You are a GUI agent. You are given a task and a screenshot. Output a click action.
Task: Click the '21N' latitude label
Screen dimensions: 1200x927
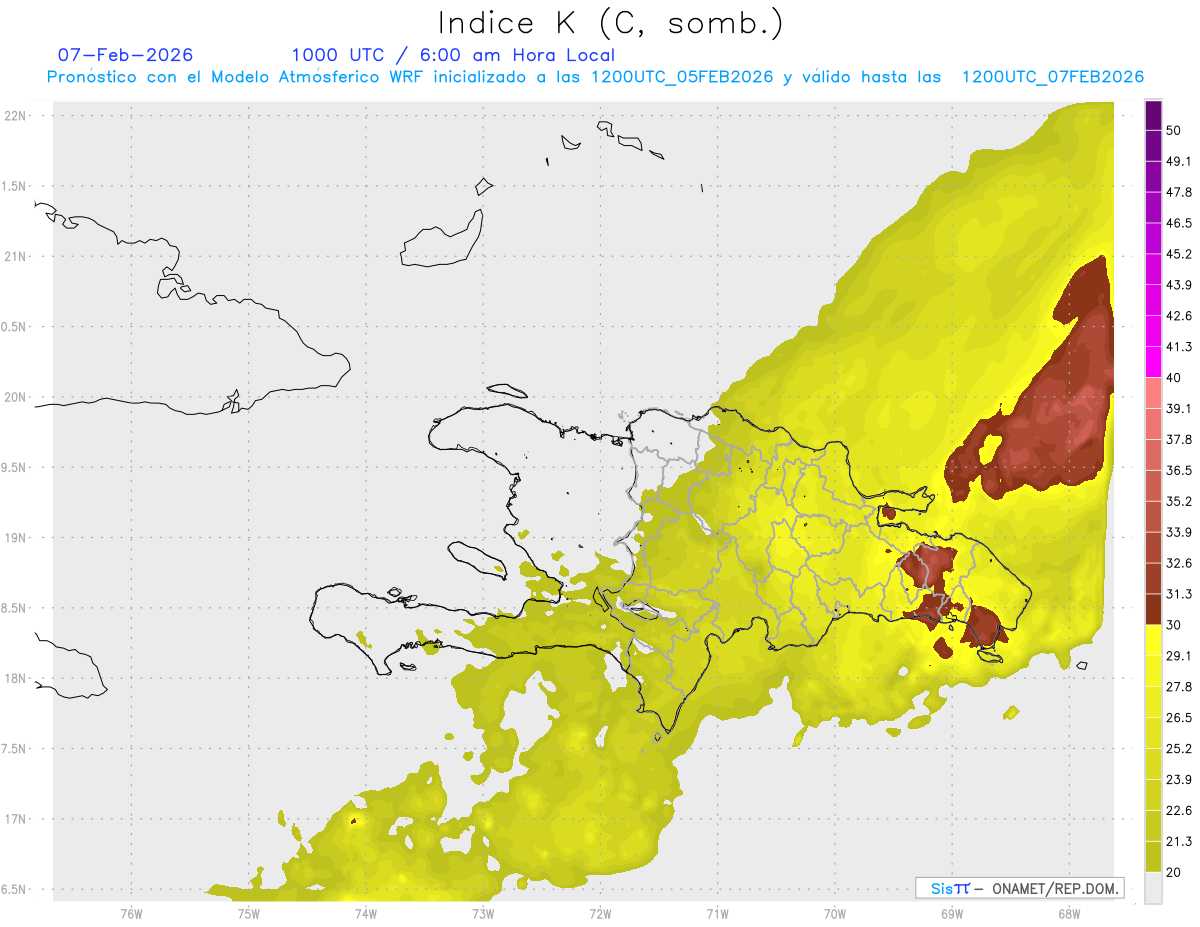tap(15, 256)
